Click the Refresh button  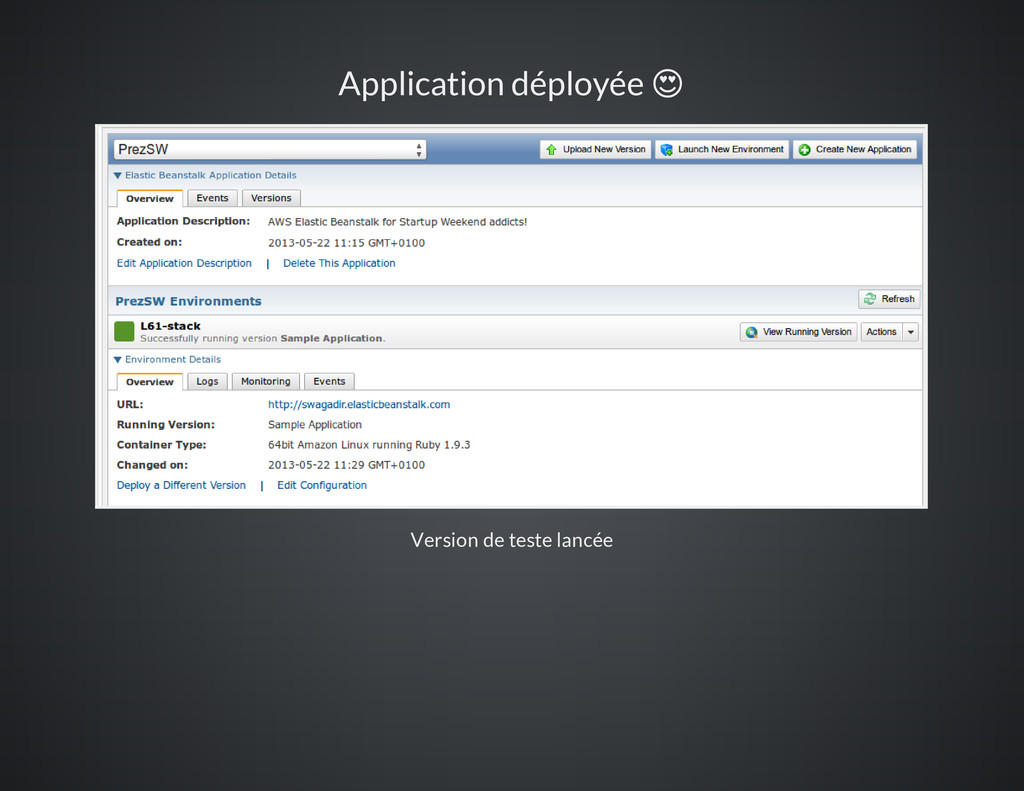coord(889,299)
